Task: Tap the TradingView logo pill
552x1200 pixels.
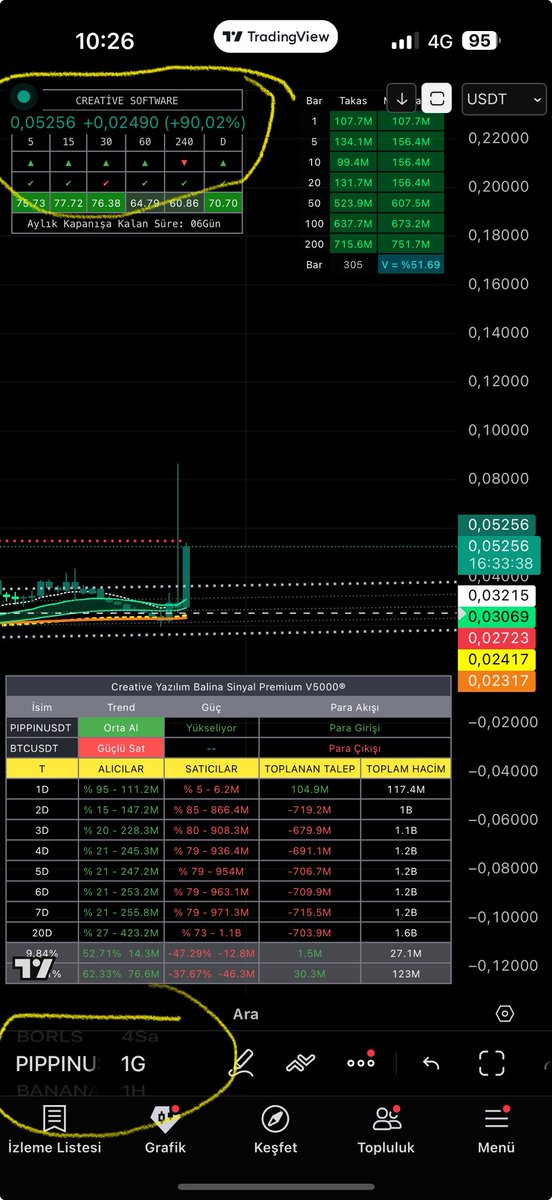Action: click(x=276, y=36)
